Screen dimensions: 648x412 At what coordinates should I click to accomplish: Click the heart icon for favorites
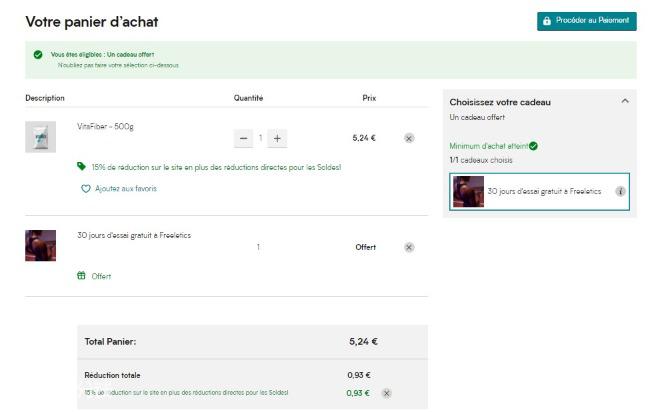click(86, 189)
